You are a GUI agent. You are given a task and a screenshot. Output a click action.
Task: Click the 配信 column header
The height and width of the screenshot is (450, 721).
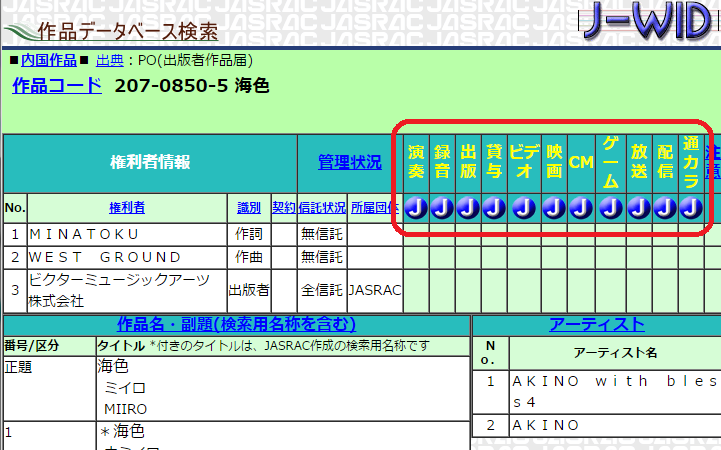pos(665,162)
